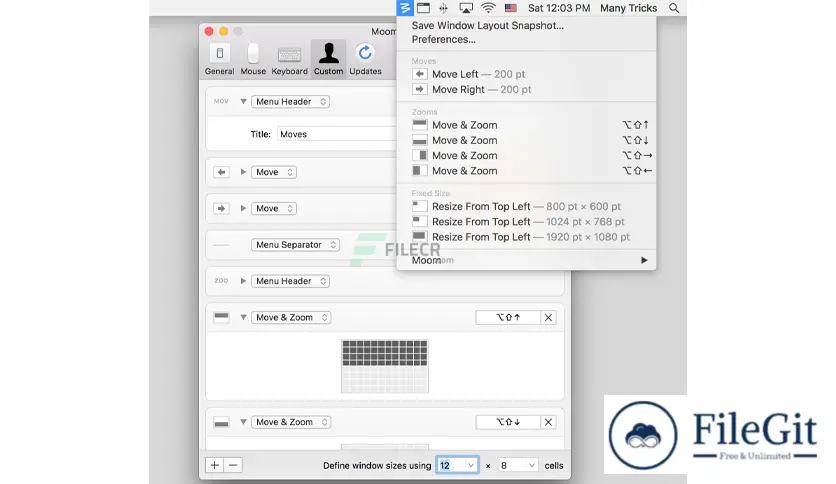
Task: Open the General preferences tab
Action: (219, 59)
